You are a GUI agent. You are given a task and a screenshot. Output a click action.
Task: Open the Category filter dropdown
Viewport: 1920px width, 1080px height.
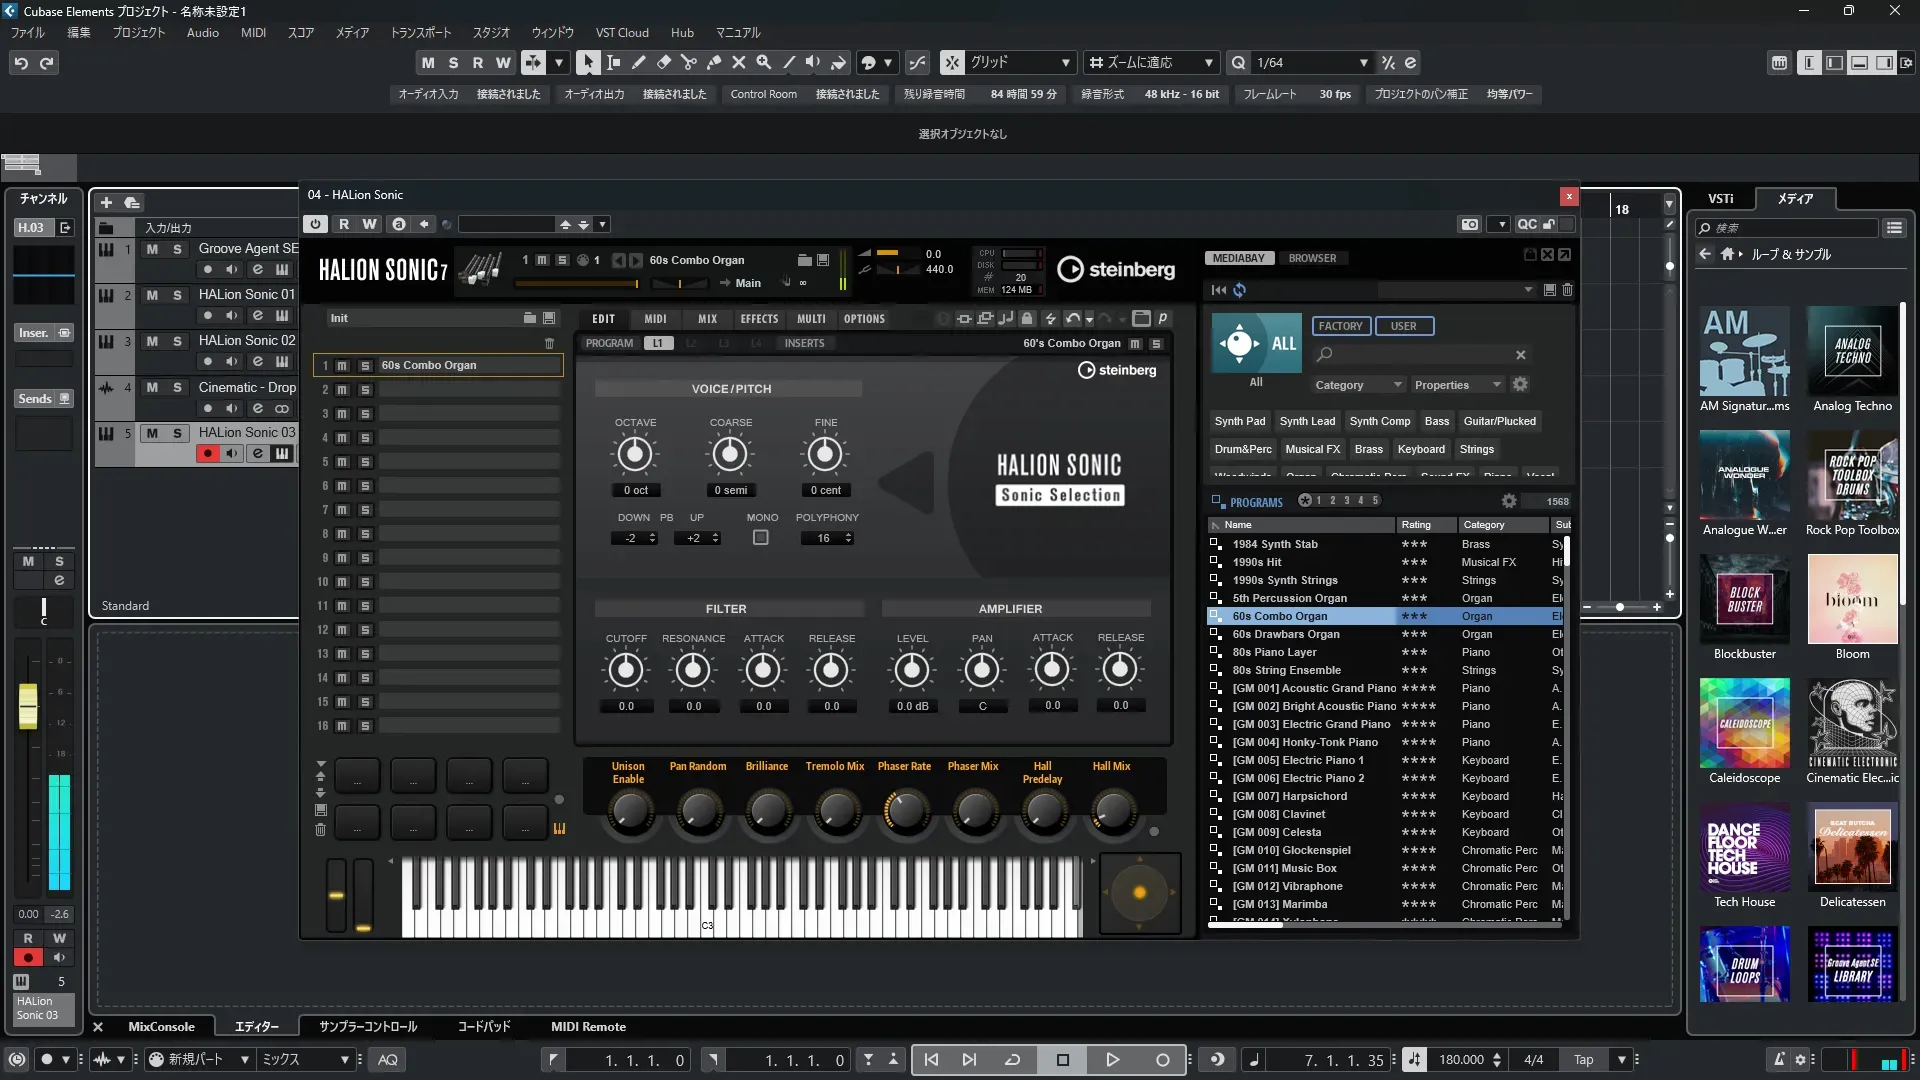1357,385
